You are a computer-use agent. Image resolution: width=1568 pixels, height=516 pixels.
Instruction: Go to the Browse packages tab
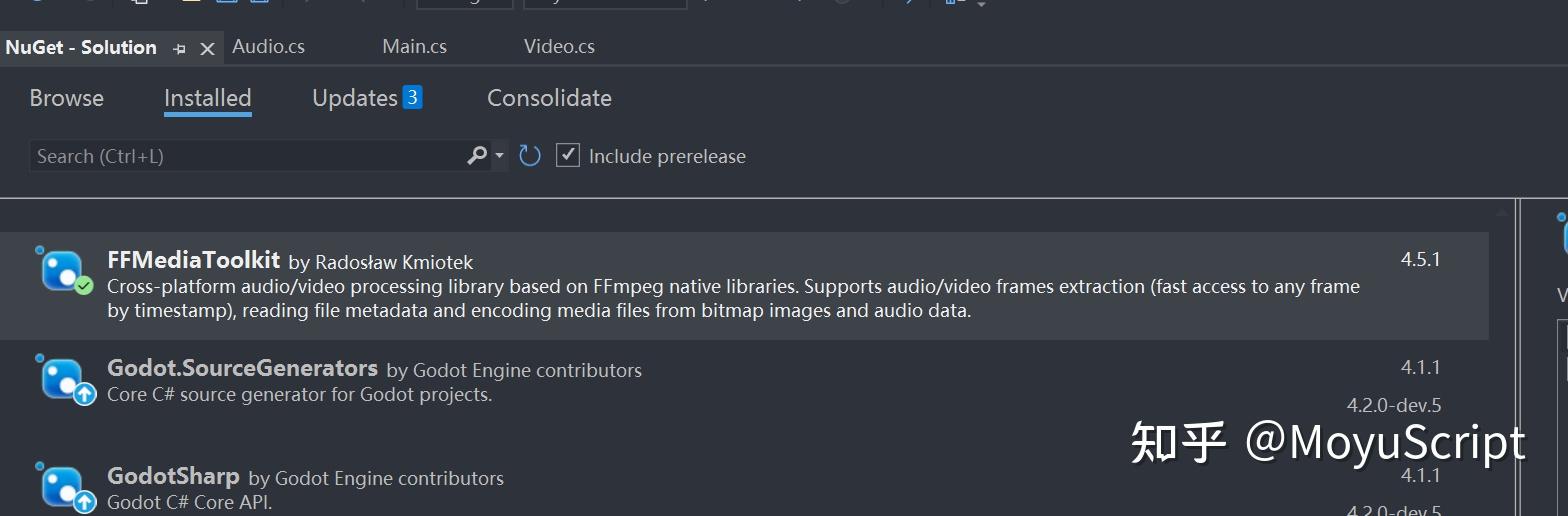[x=67, y=98]
